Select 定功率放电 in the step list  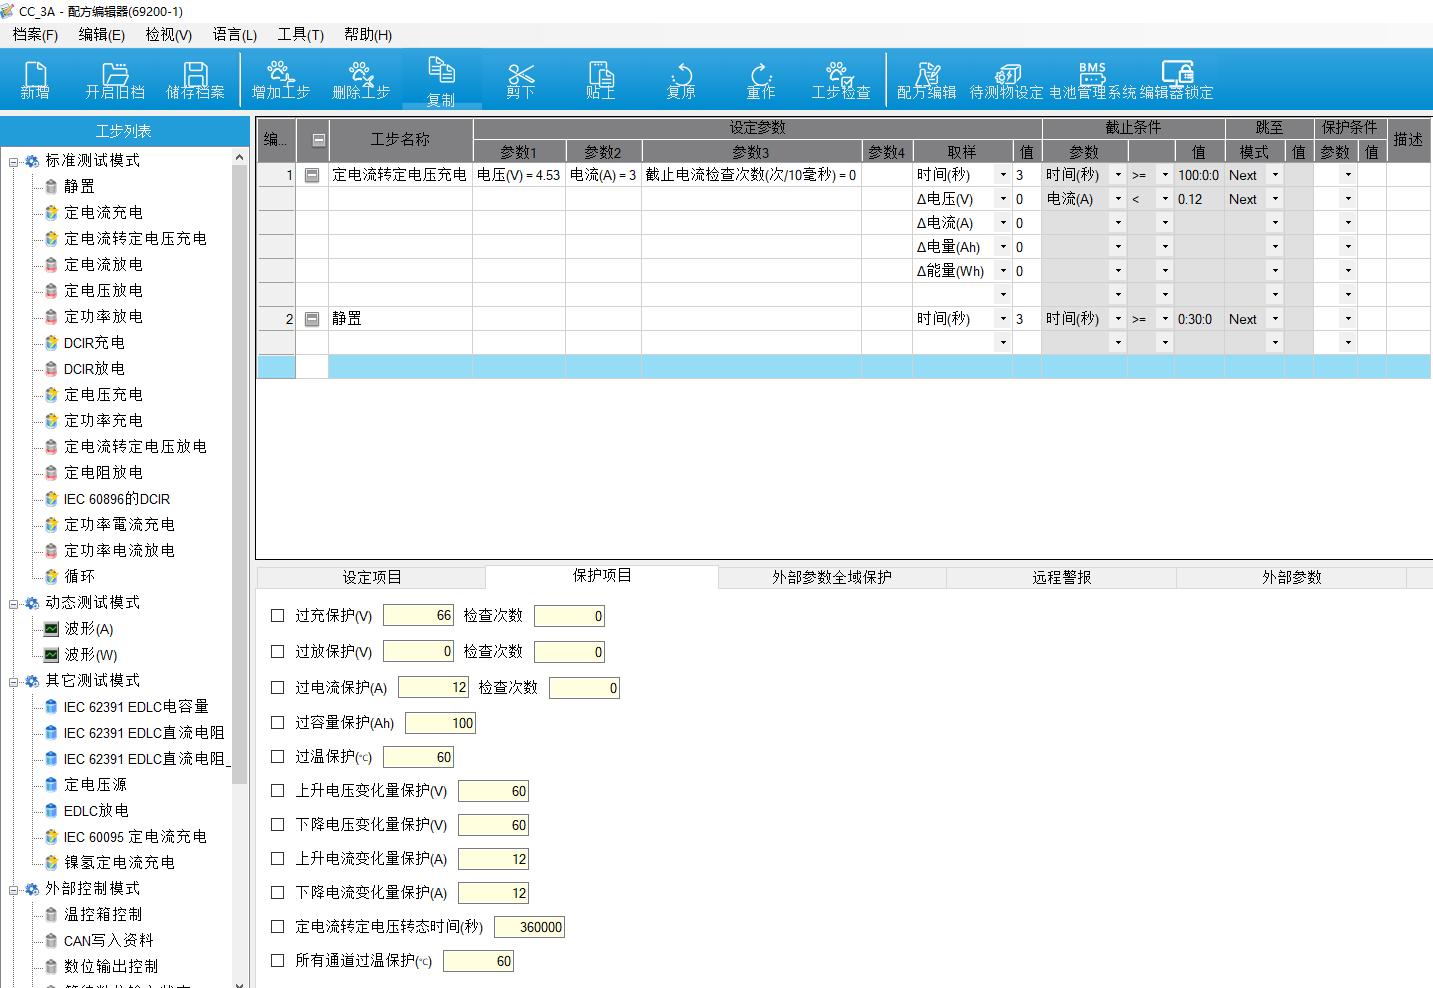[x=103, y=317]
